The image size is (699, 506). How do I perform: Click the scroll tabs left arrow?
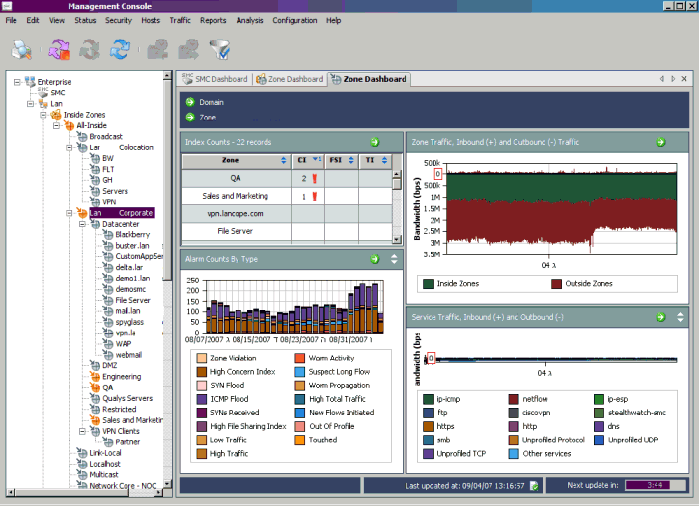pos(662,78)
